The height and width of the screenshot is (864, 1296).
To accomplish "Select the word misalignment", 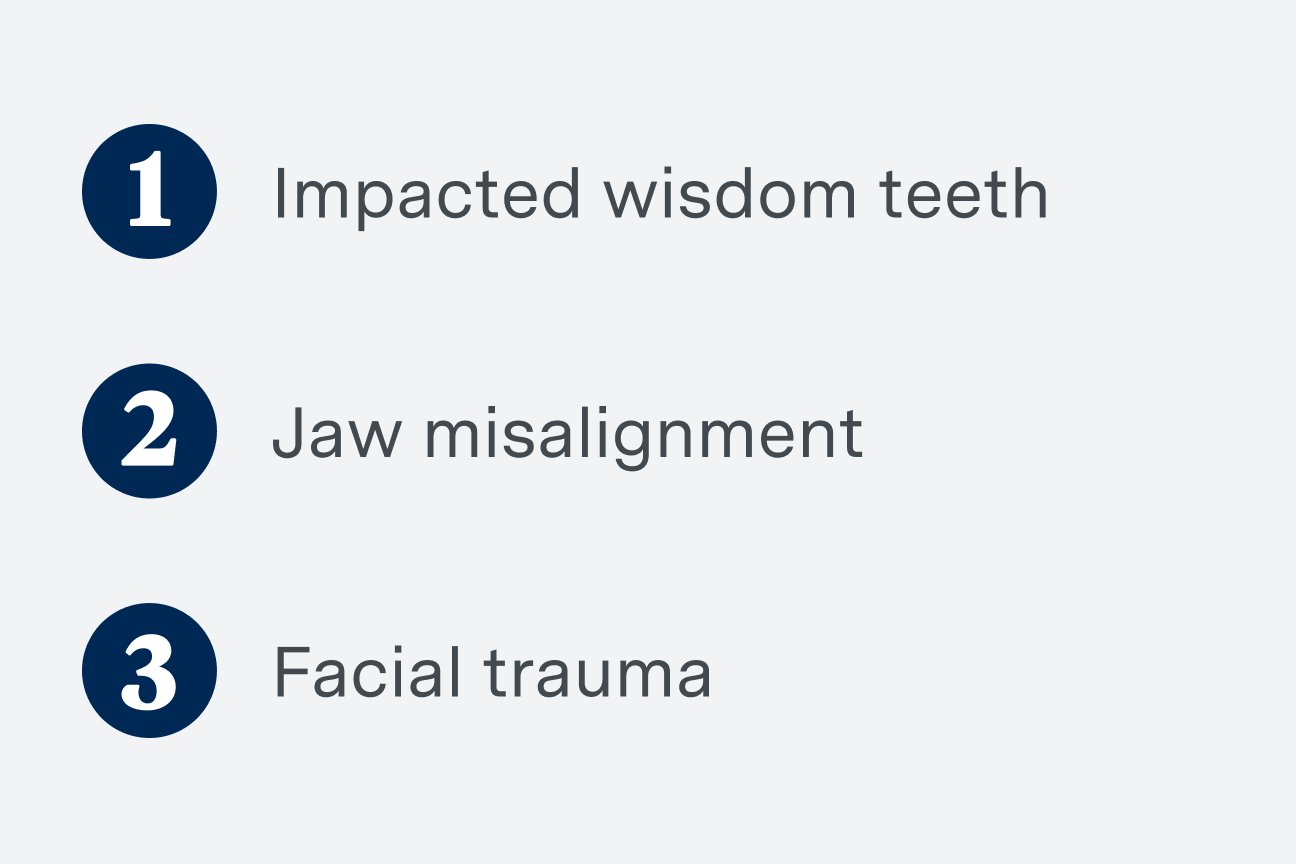I will (x=644, y=438).
